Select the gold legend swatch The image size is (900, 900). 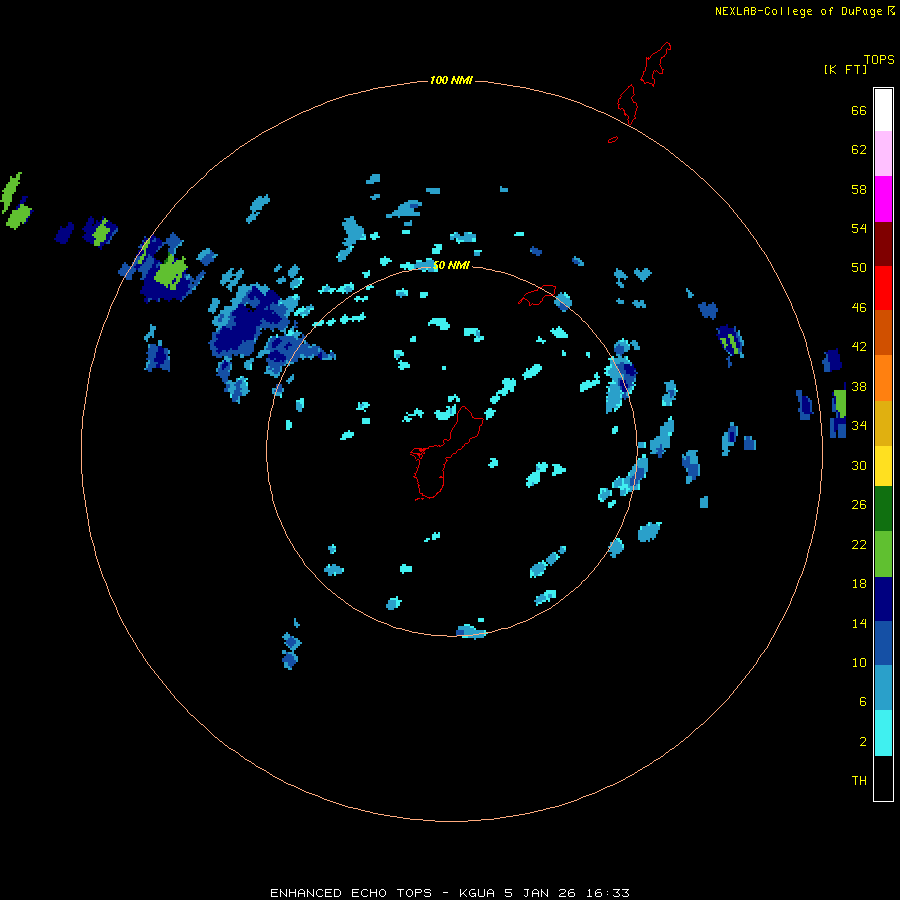pos(883,423)
